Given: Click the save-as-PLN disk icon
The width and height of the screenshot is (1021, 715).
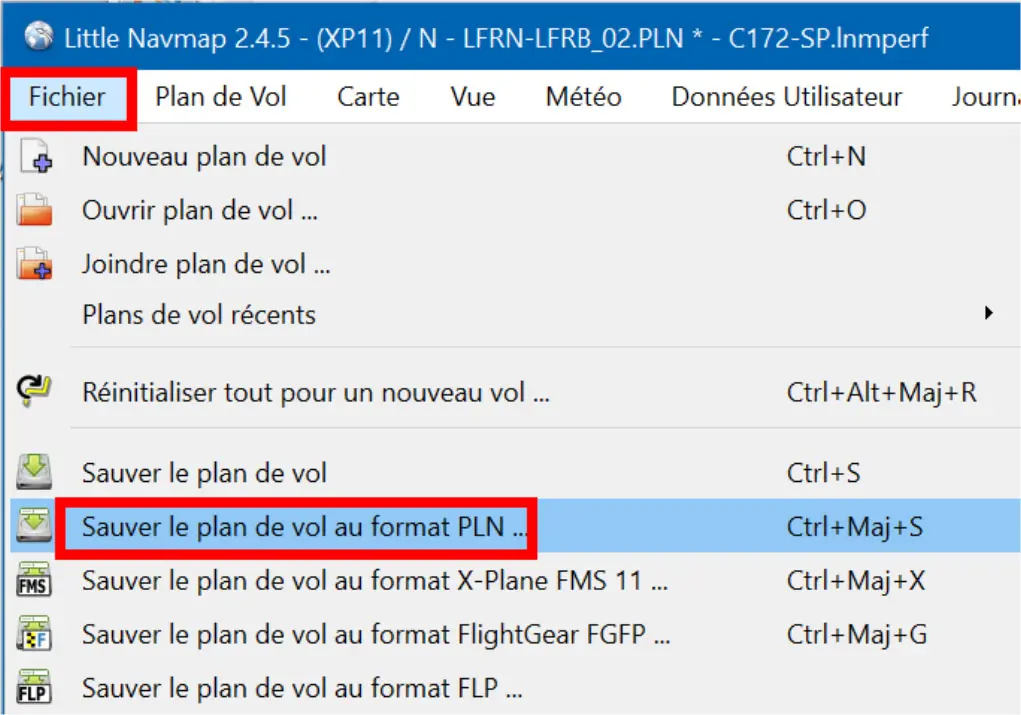Looking at the screenshot, I should (x=35, y=526).
